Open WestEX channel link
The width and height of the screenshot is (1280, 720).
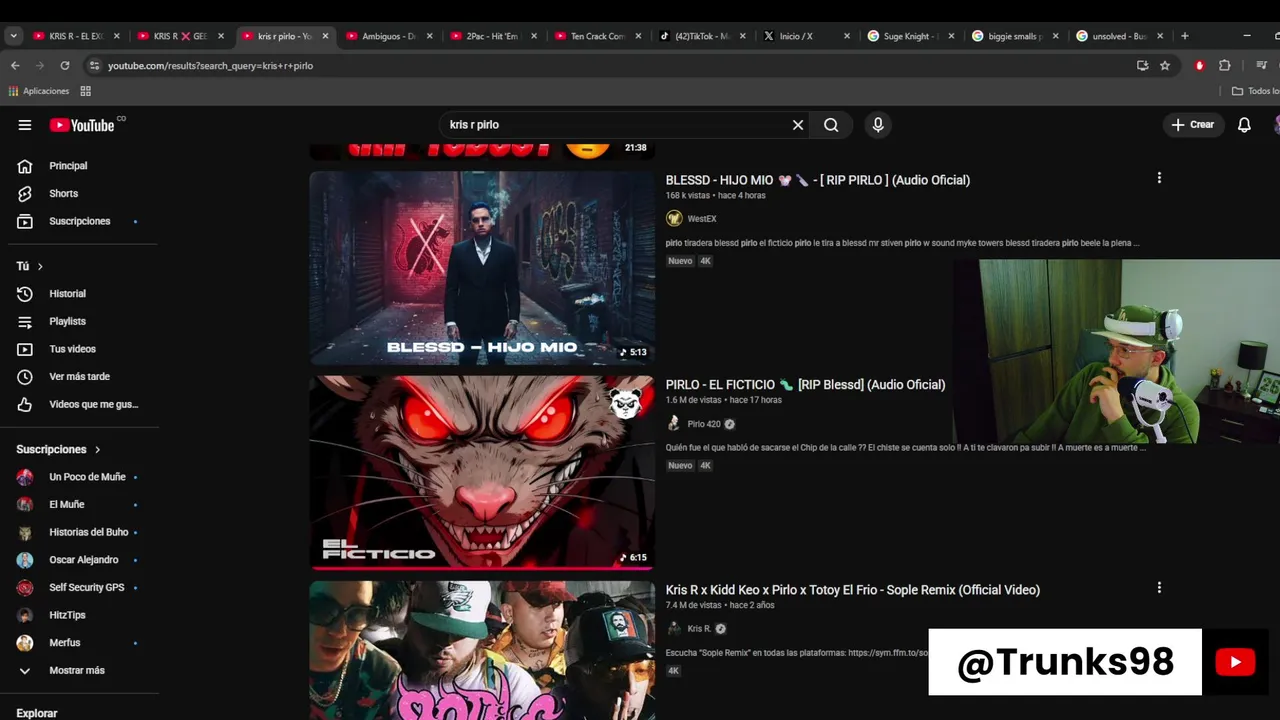702,219
